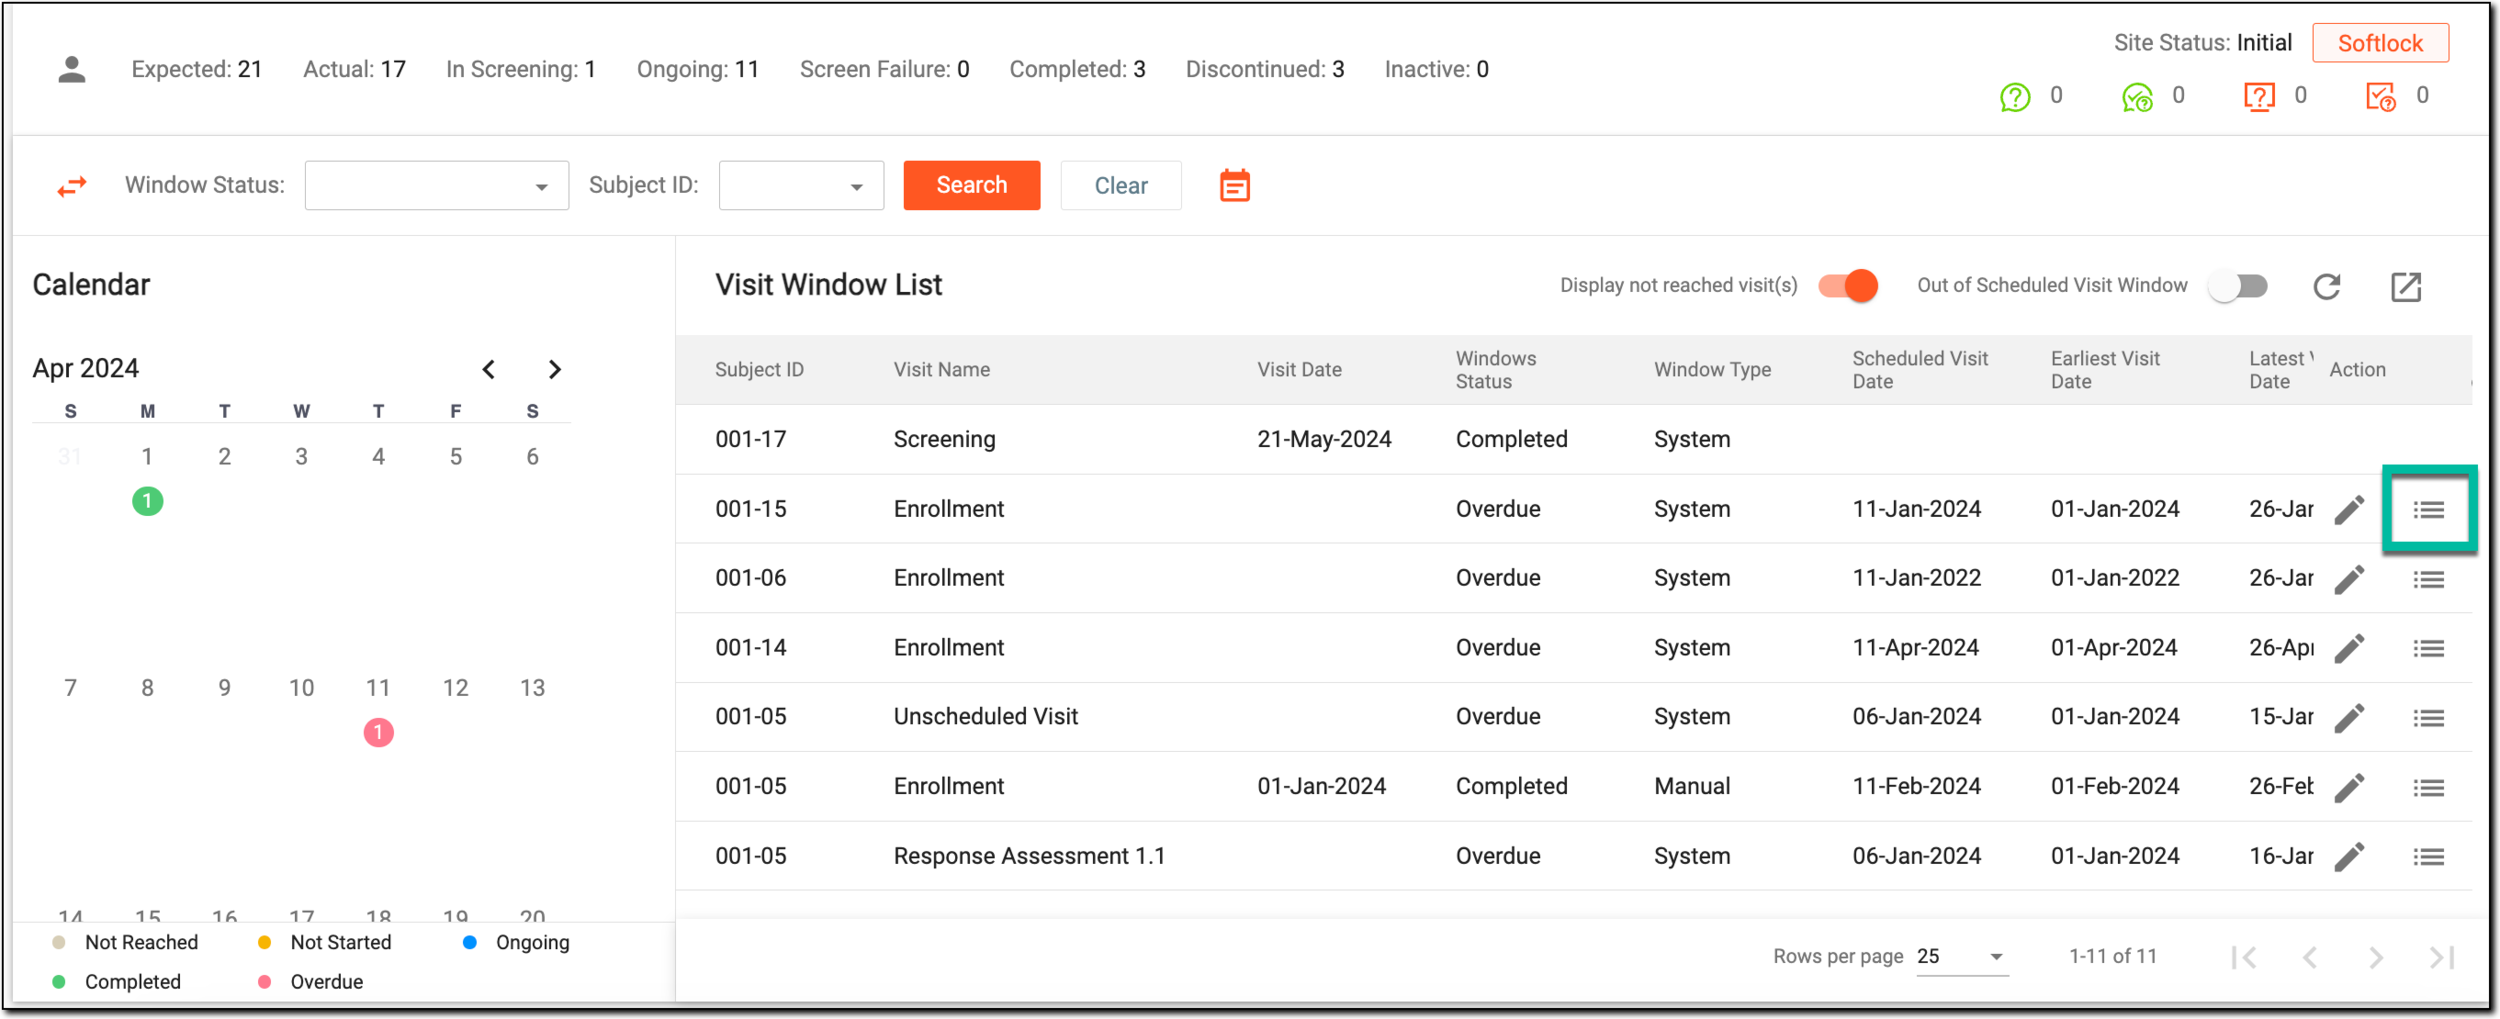
Task: Open details list for Unscheduled Visit
Action: pos(2428,718)
